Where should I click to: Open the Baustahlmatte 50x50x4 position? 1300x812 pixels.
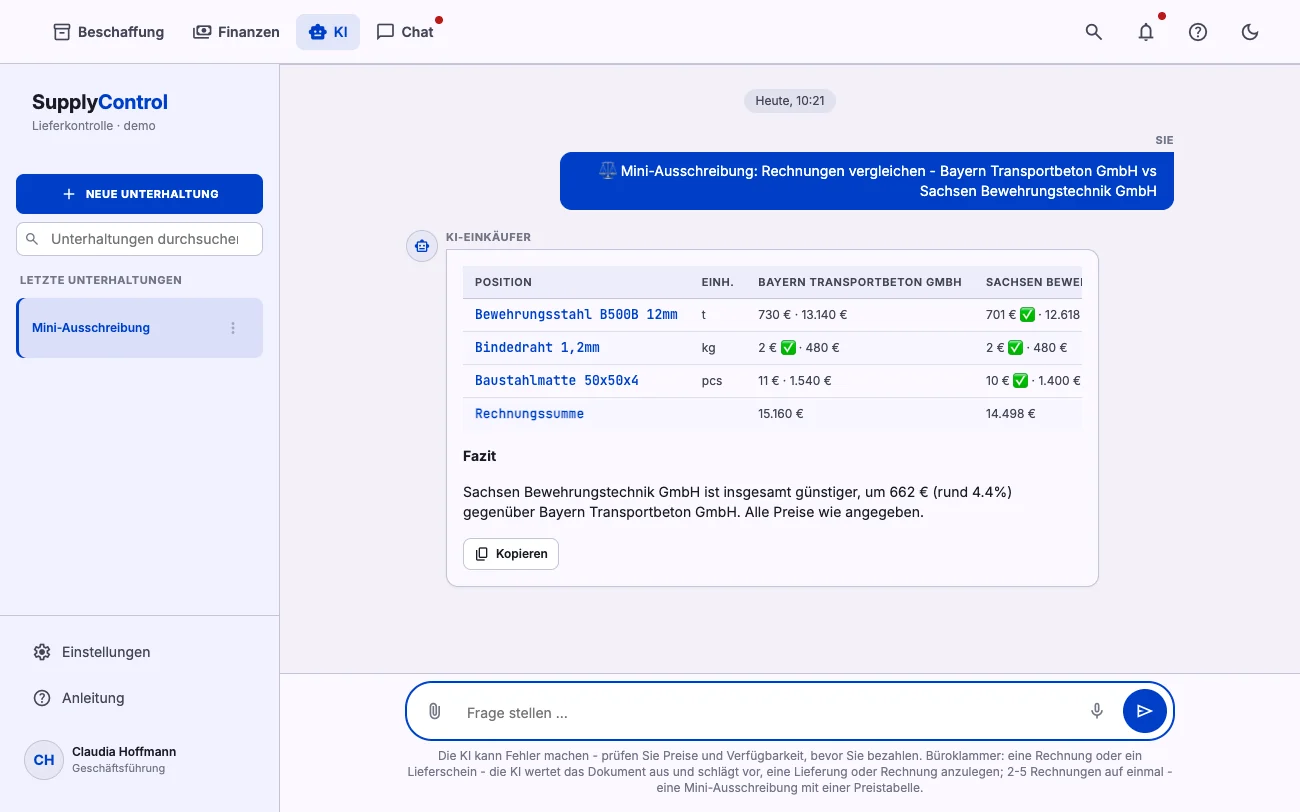(557, 381)
